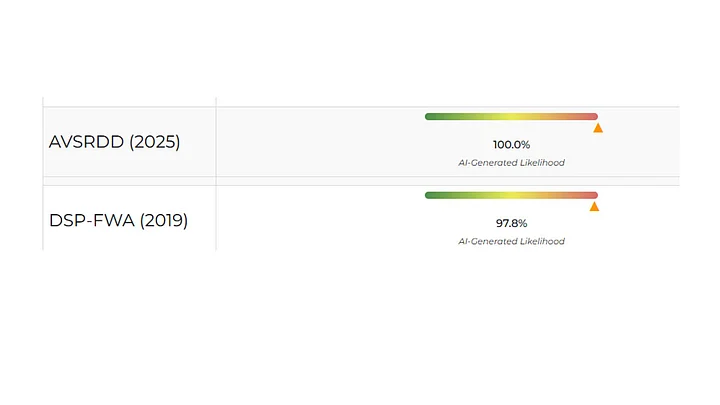The height and width of the screenshot is (405, 720).
Task: Click AI-Generated Likelihood caption under 97.8%
Action: (511, 241)
